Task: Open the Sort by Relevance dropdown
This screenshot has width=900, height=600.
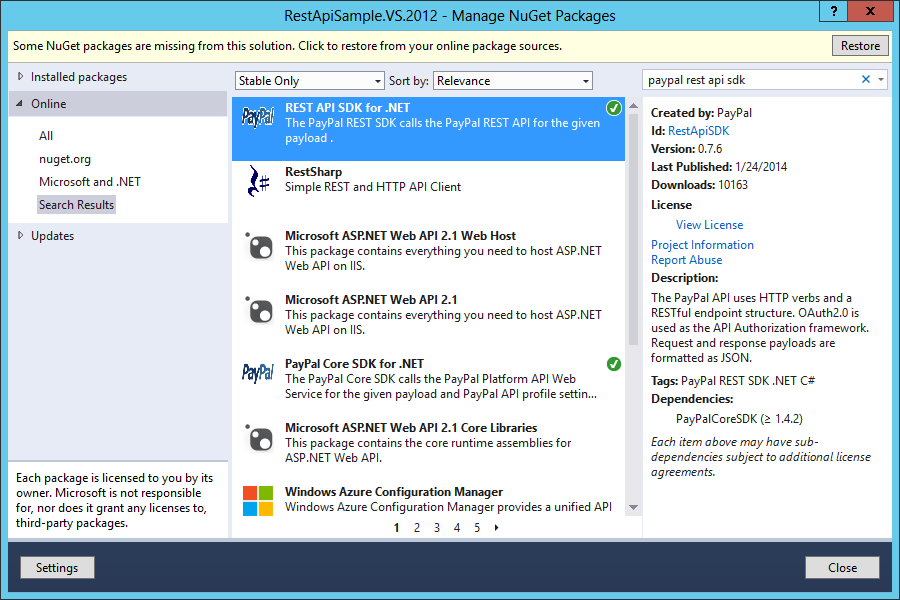Action: point(513,81)
